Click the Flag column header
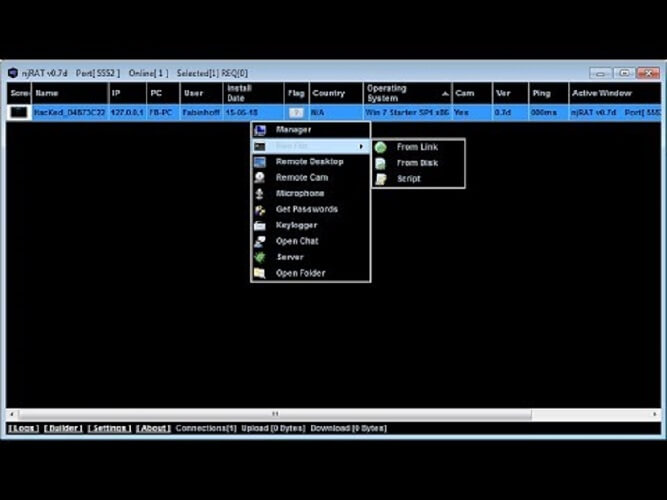667x500 pixels. (x=296, y=93)
